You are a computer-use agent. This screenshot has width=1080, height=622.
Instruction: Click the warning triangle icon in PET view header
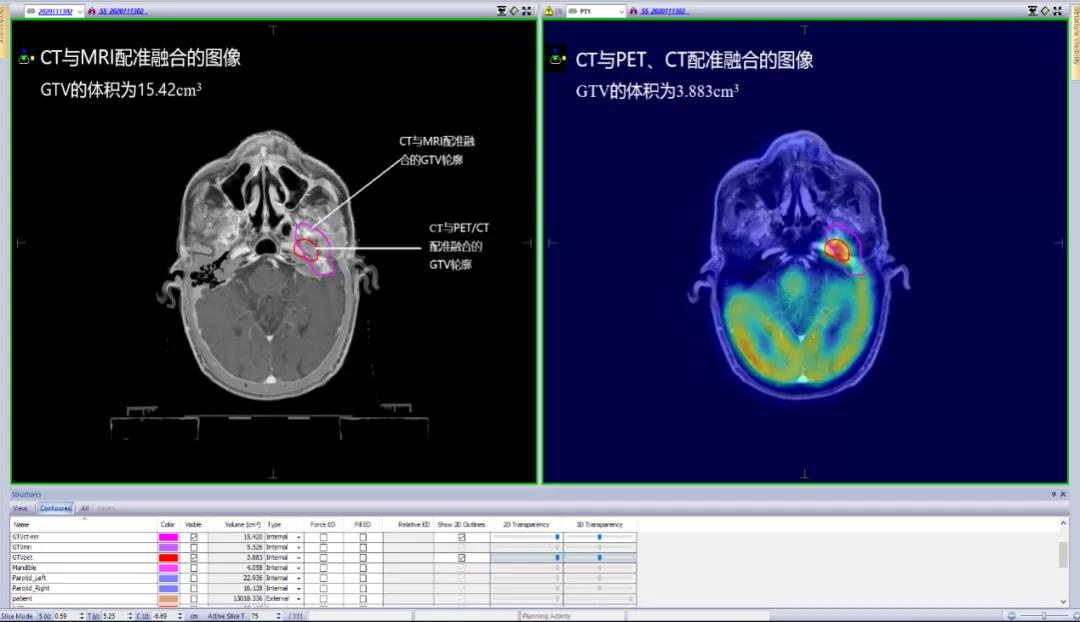pyautogui.click(x=548, y=11)
